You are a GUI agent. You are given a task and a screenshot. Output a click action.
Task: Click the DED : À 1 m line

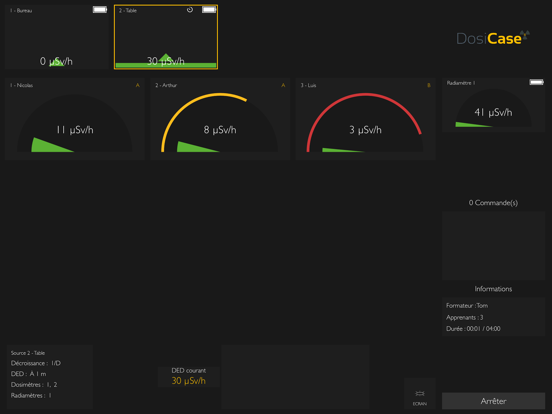coord(29,374)
